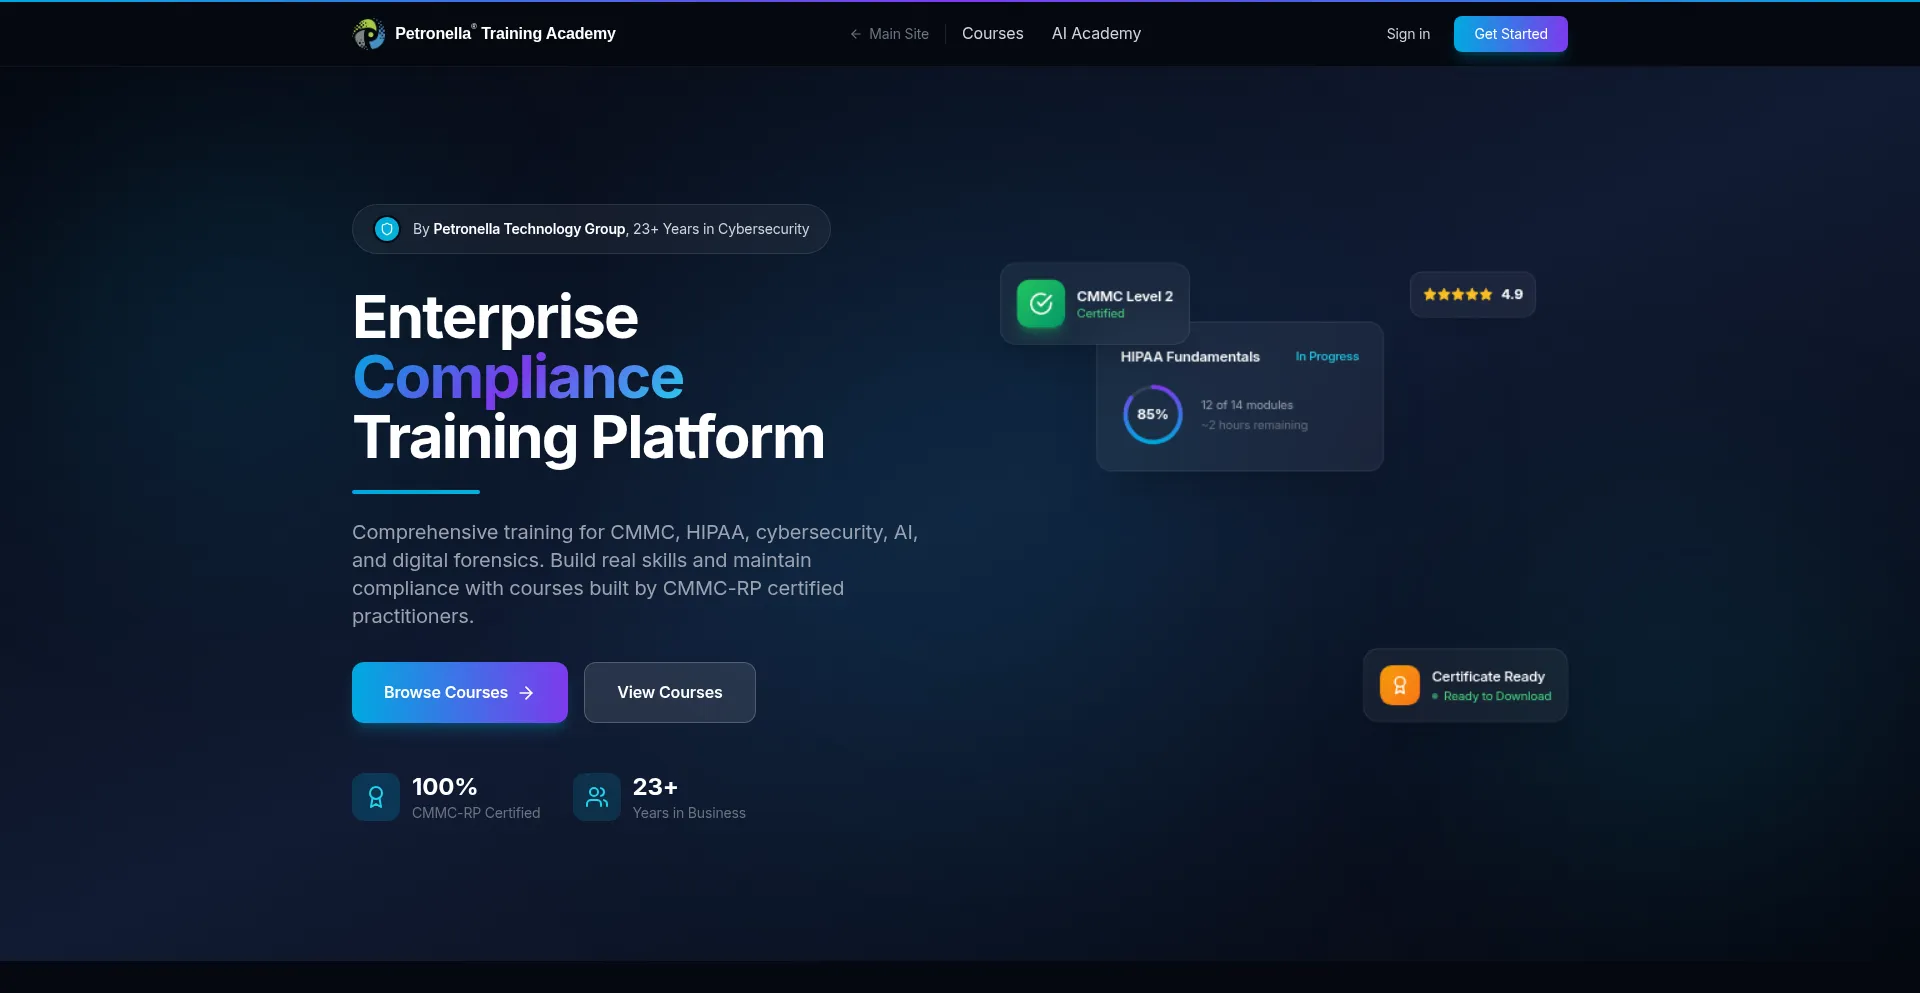The height and width of the screenshot is (993, 1920).
Task: Click the Sign in link
Action: [1408, 34]
